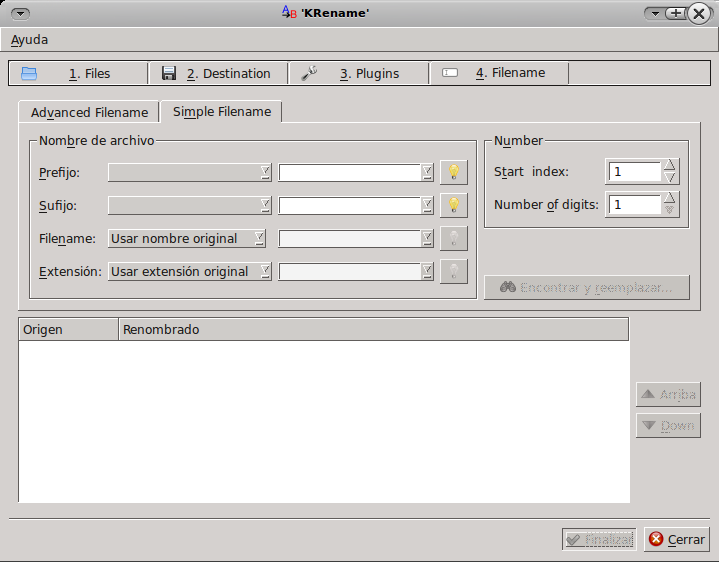Decrease the Start index value
This screenshot has height=562, width=719.
pos(669,177)
